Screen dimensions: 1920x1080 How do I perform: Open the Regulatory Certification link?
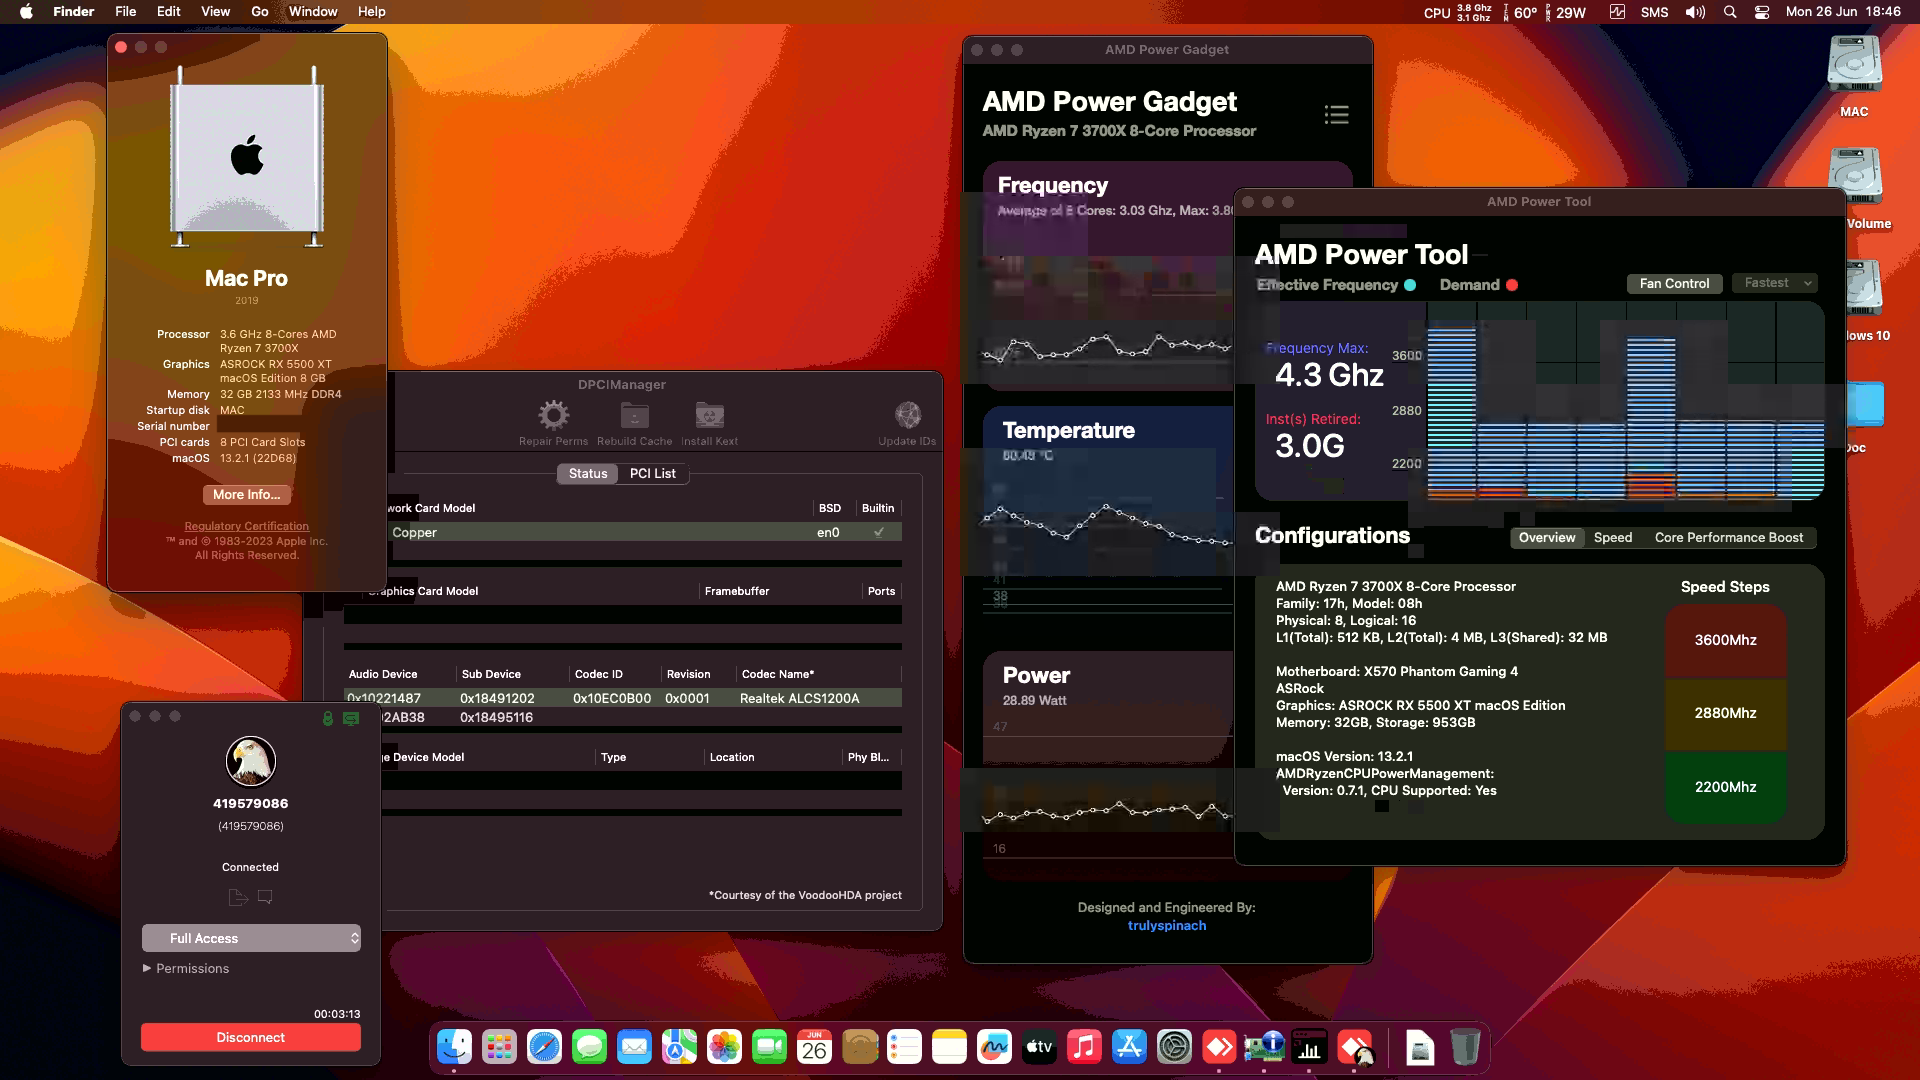[247, 526]
